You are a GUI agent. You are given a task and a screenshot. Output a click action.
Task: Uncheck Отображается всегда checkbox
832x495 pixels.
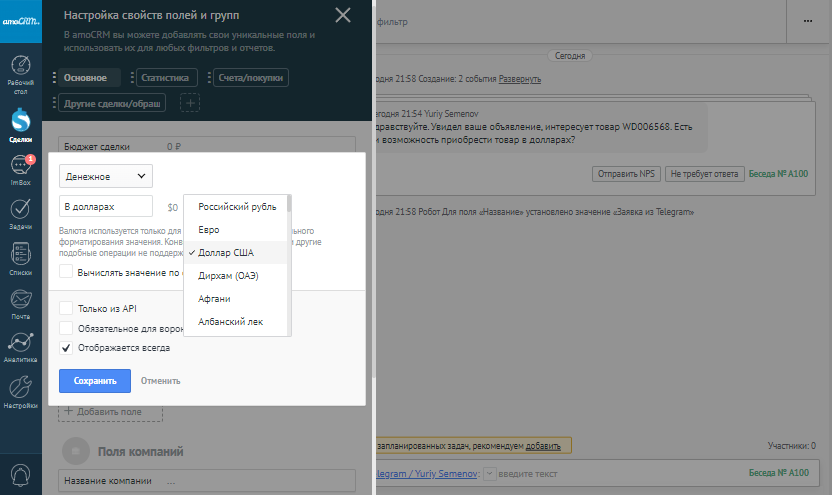click(x=66, y=348)
